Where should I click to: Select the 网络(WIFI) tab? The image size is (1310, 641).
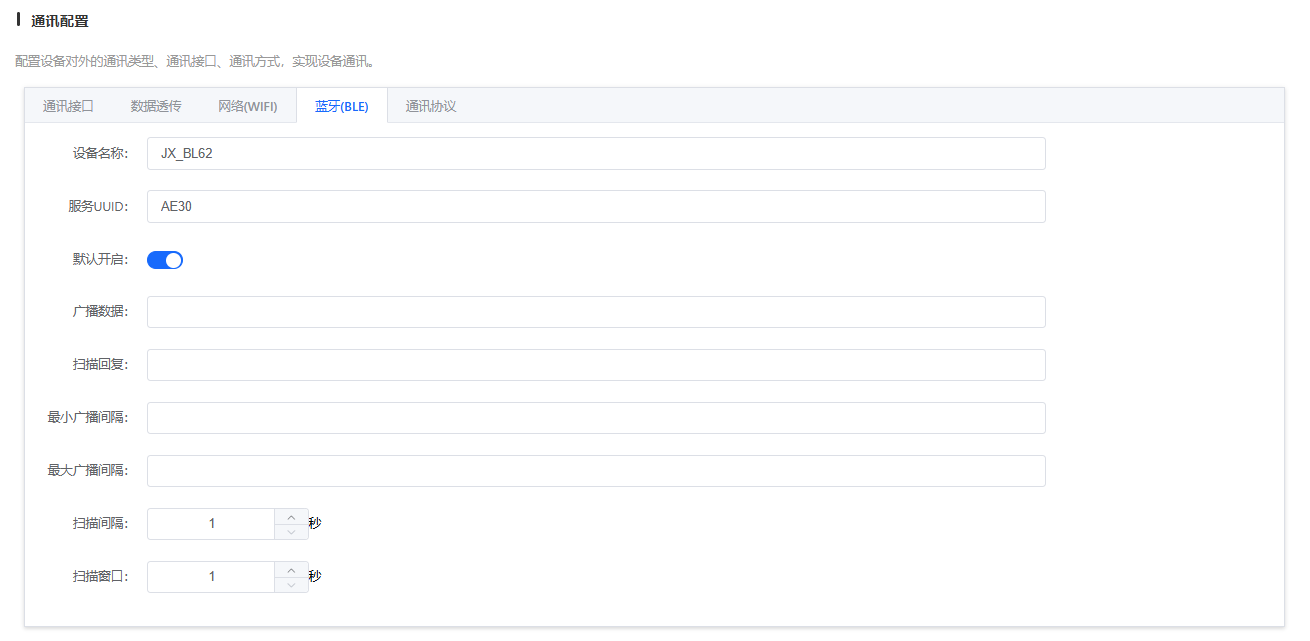(248, 106)
